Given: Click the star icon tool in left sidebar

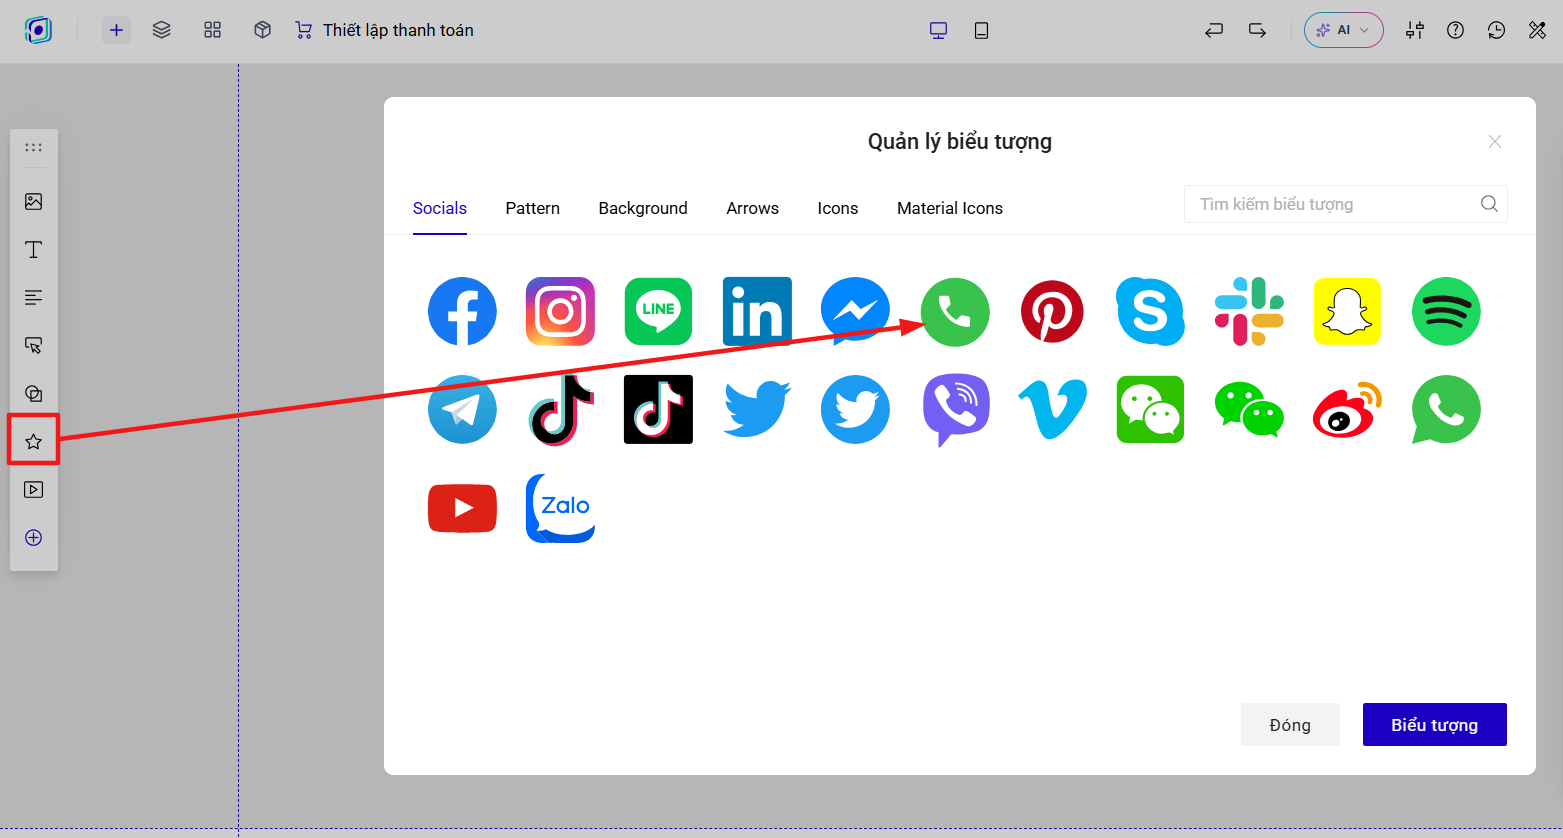Looking at the screenshot, I should click(34, 441).
